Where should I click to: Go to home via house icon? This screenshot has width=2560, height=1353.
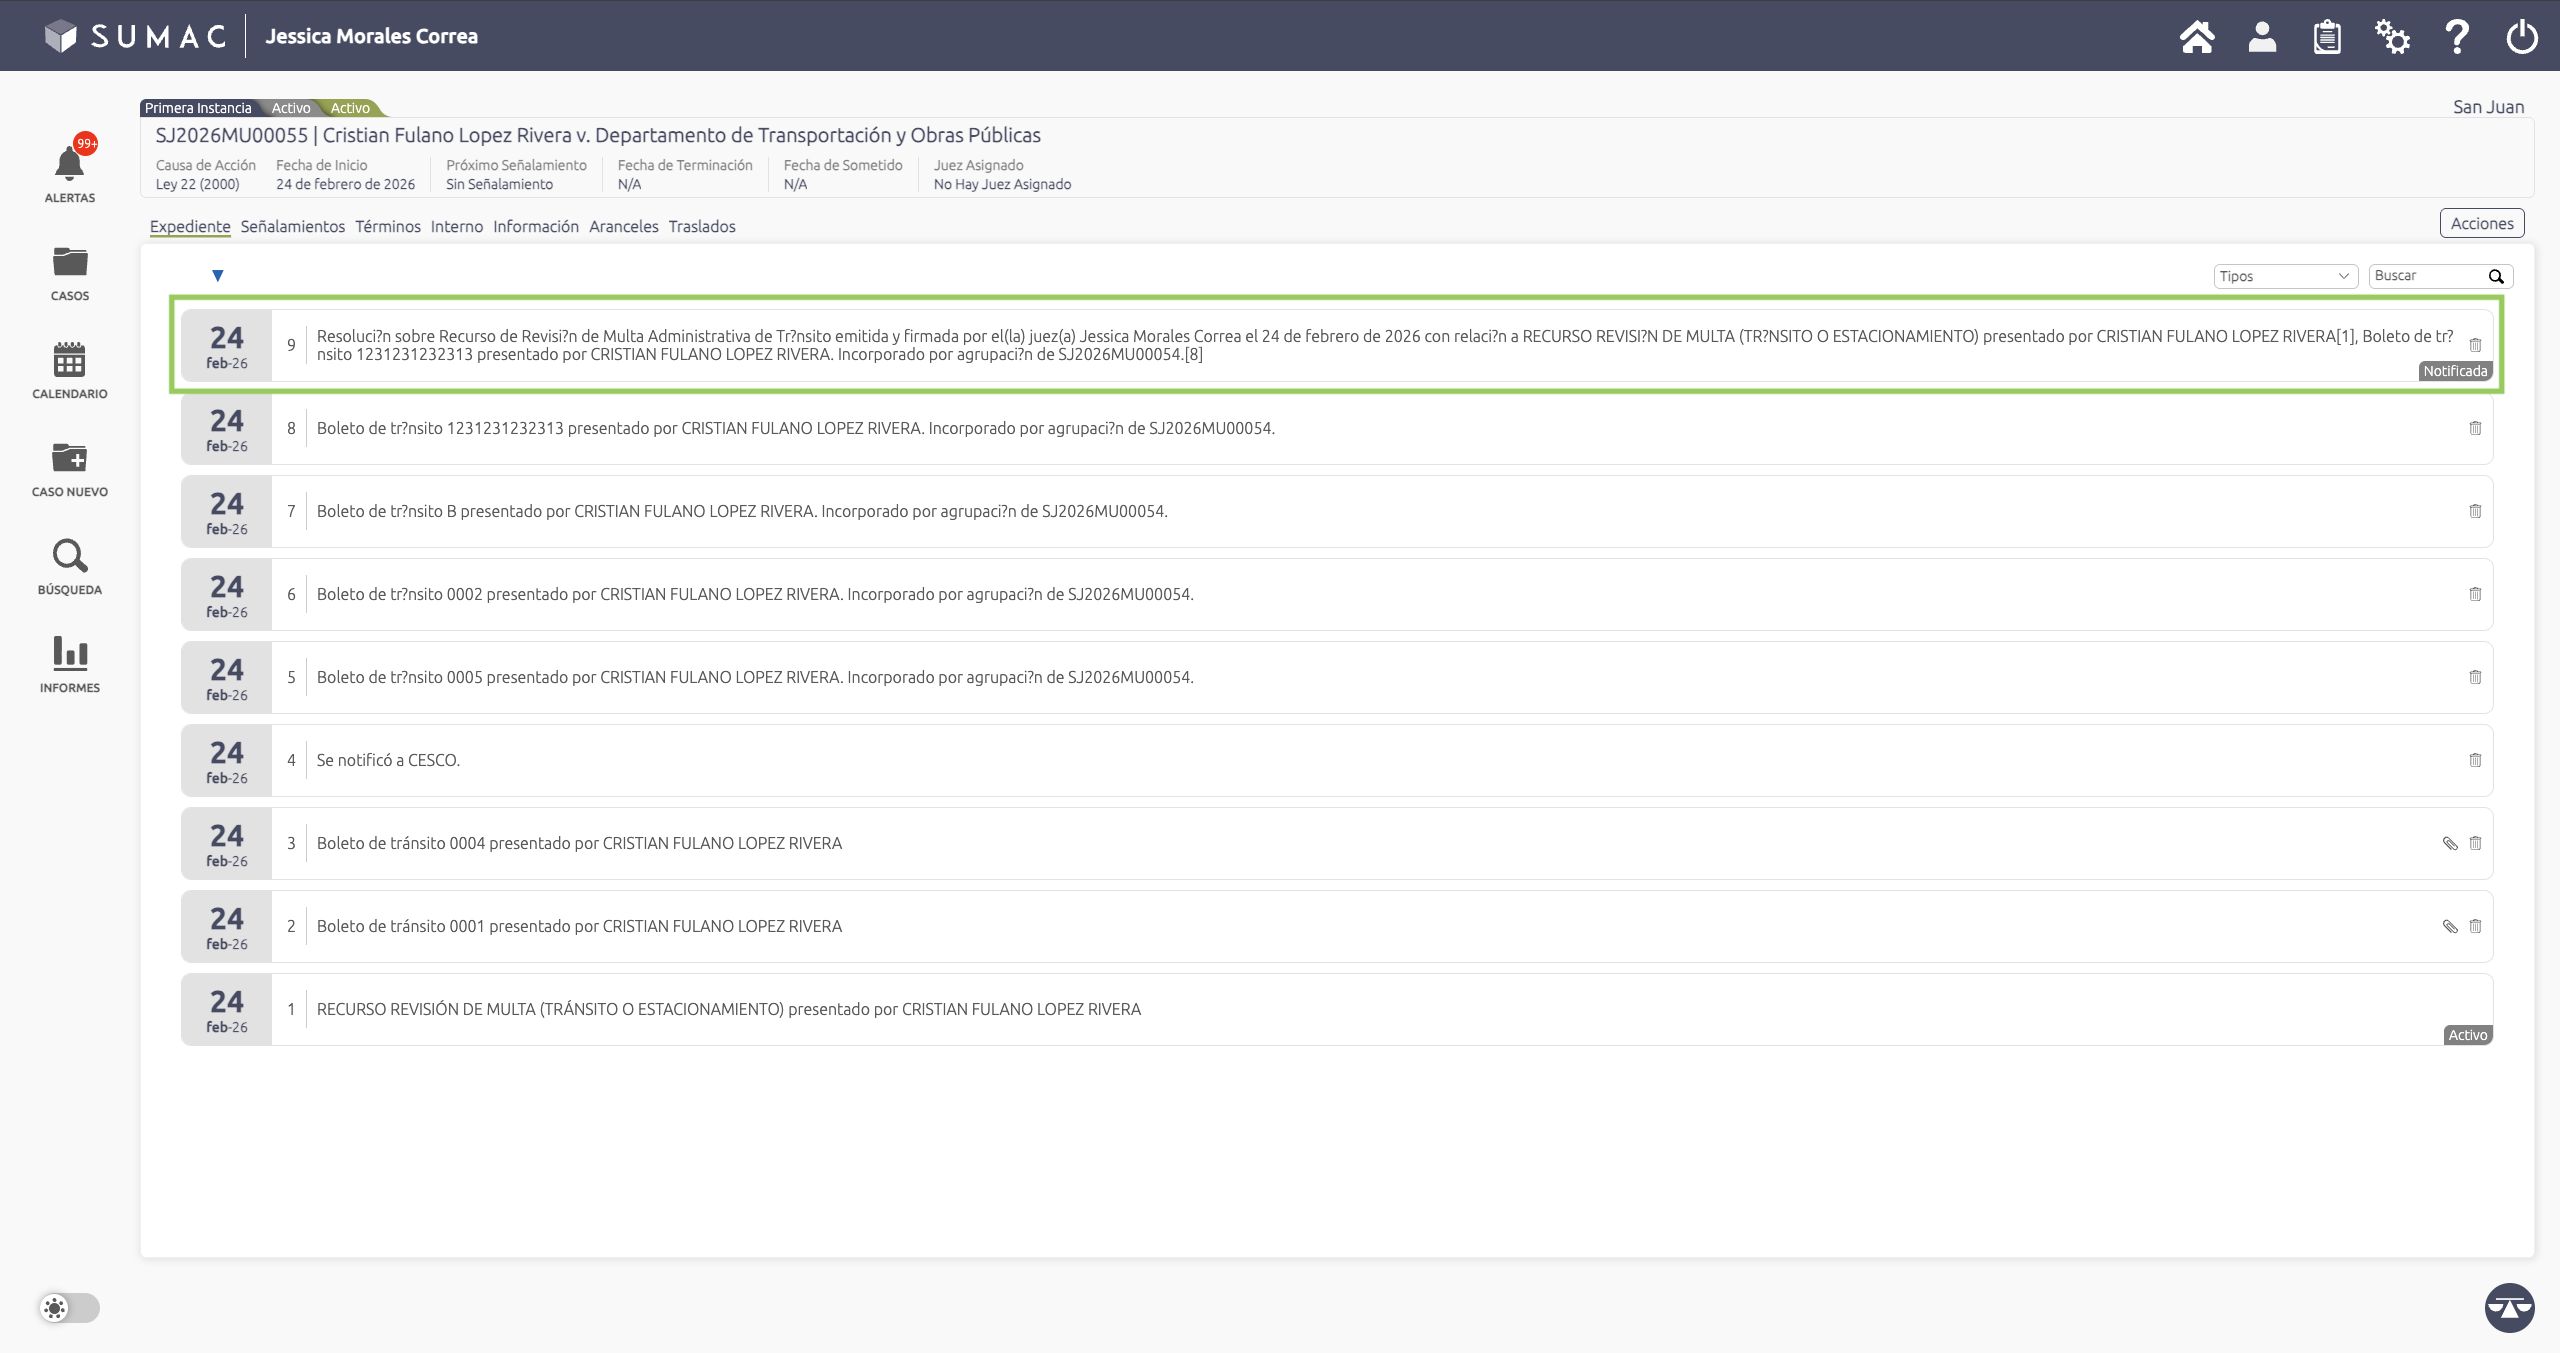pos(2196,37)
